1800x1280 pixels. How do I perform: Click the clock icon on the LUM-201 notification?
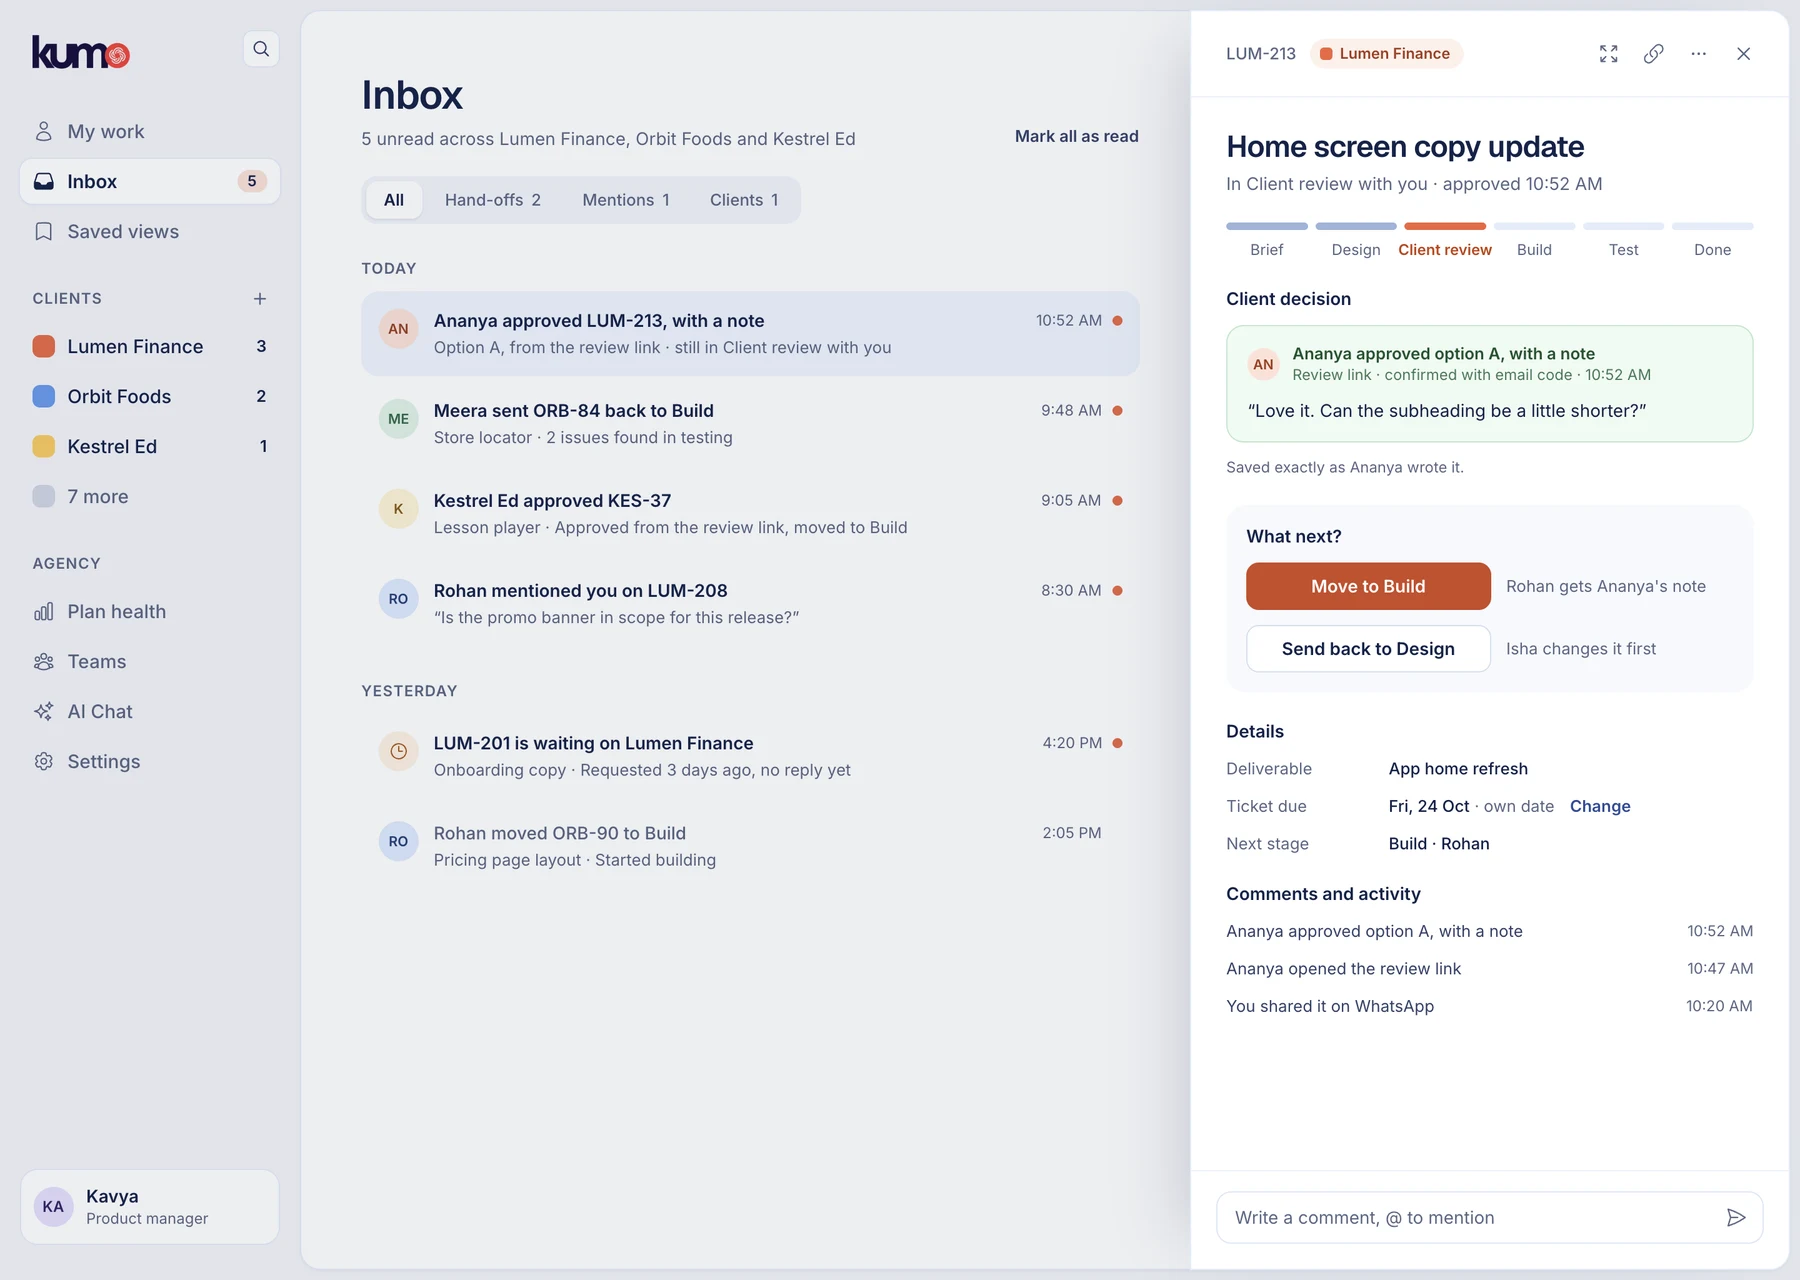click(x=398, y=751)
